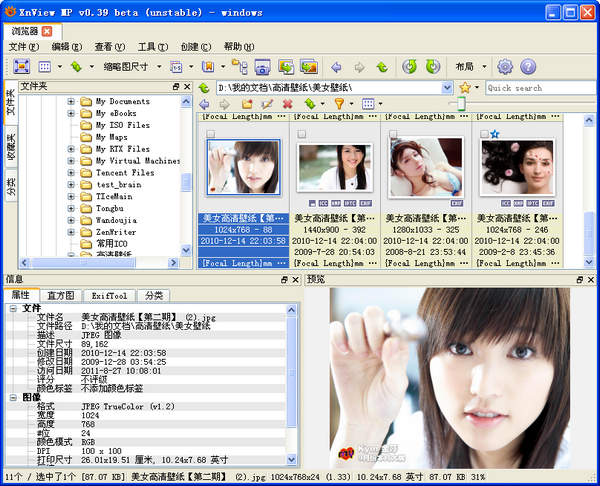The image size is (600, 486).
Task: Open the 缩略图尺寸 dropdown arrow
Action: (159, 67)
